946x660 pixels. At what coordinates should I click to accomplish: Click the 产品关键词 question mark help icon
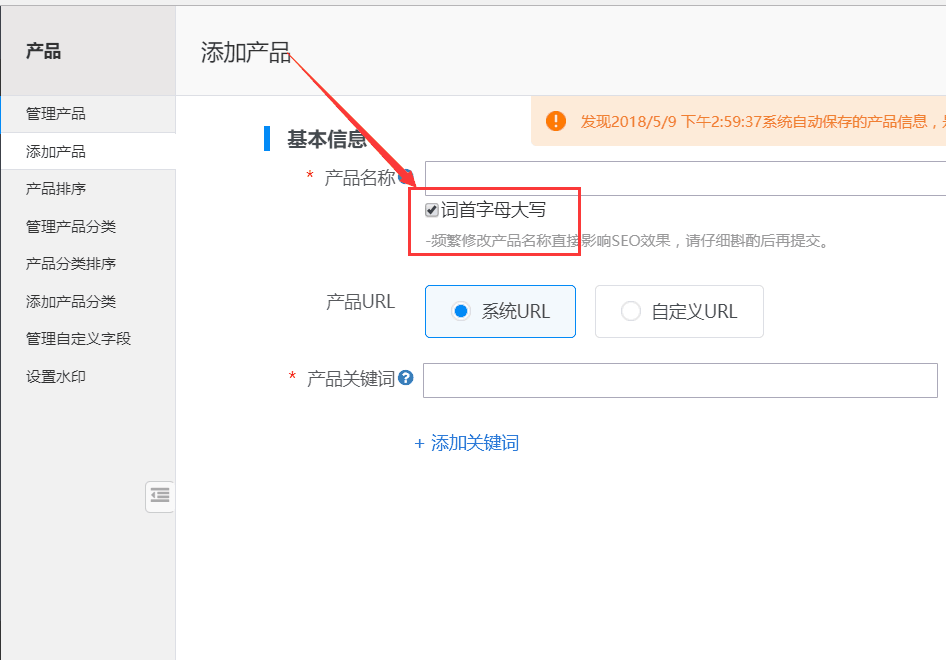click(407, 379)
